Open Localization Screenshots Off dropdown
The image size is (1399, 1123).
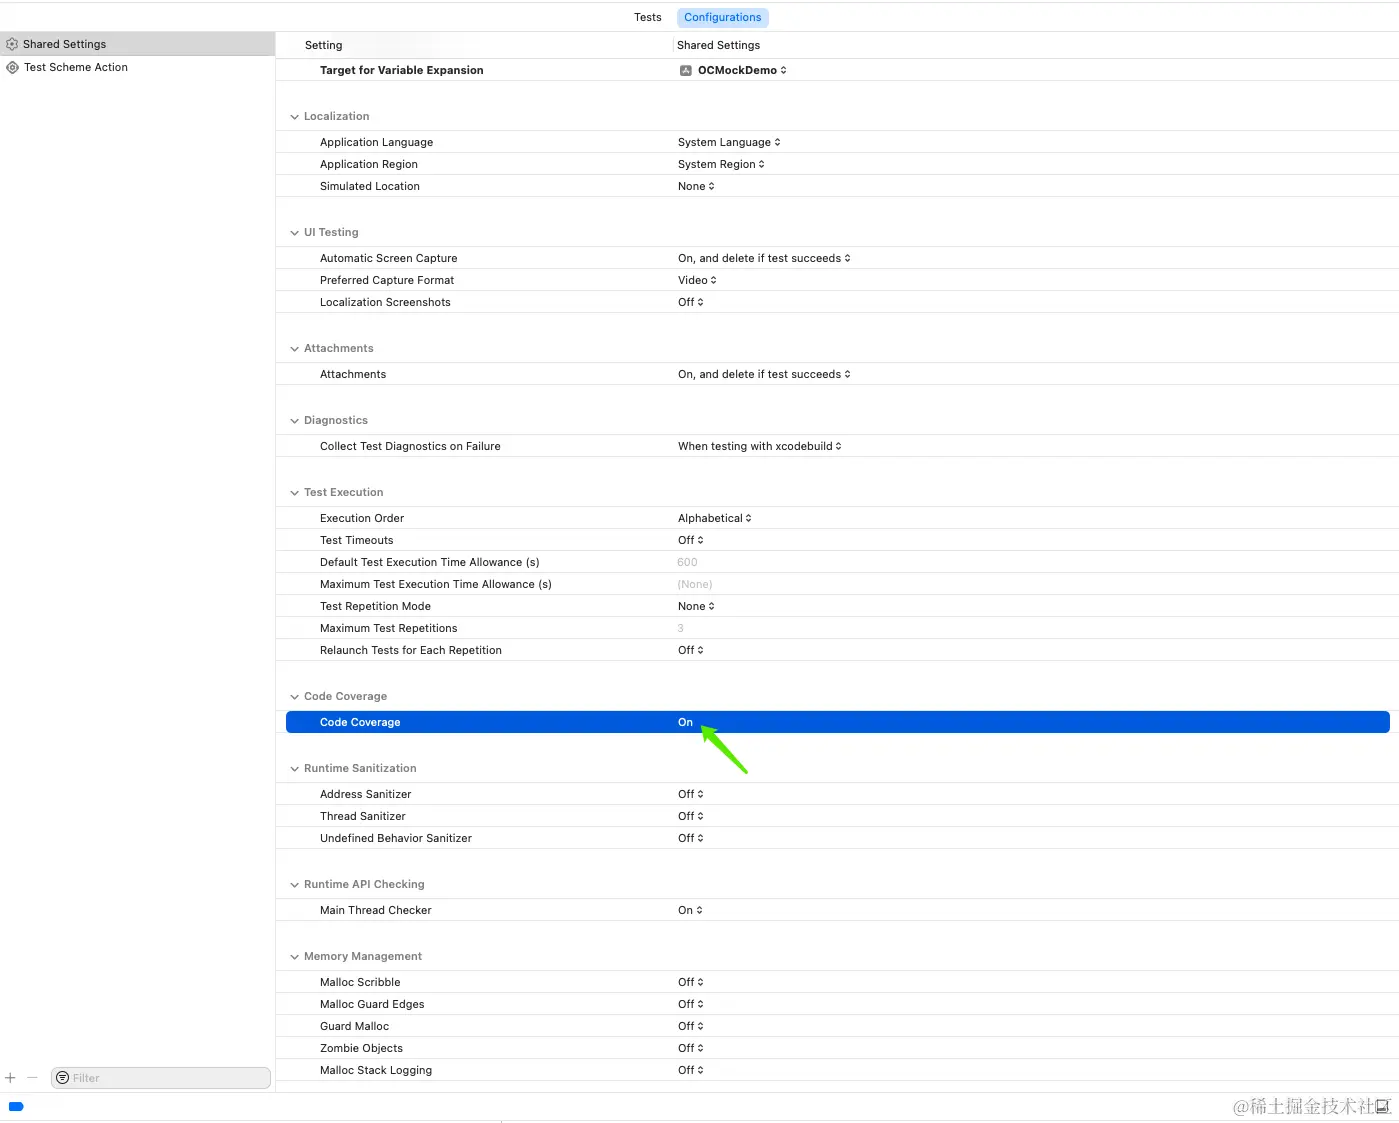[x=691, y=302]
